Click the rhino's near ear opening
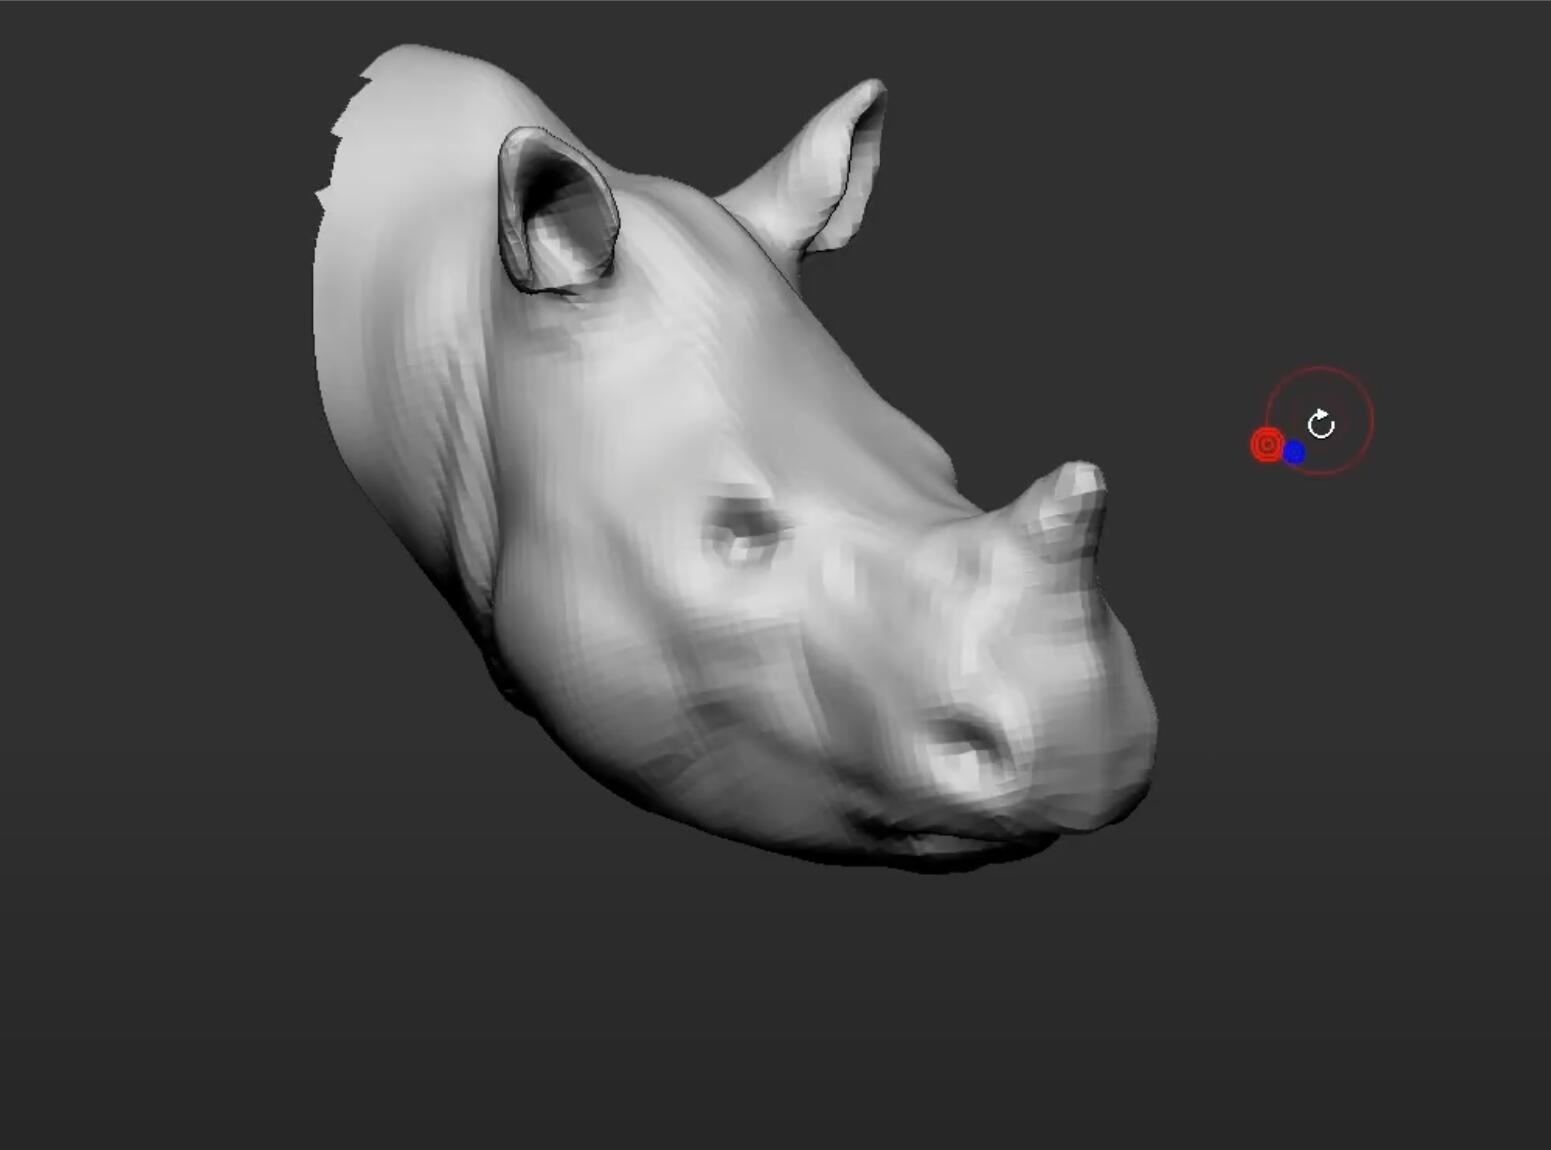The width and height of the screenshot is (1551, 1150). [560, 212]
